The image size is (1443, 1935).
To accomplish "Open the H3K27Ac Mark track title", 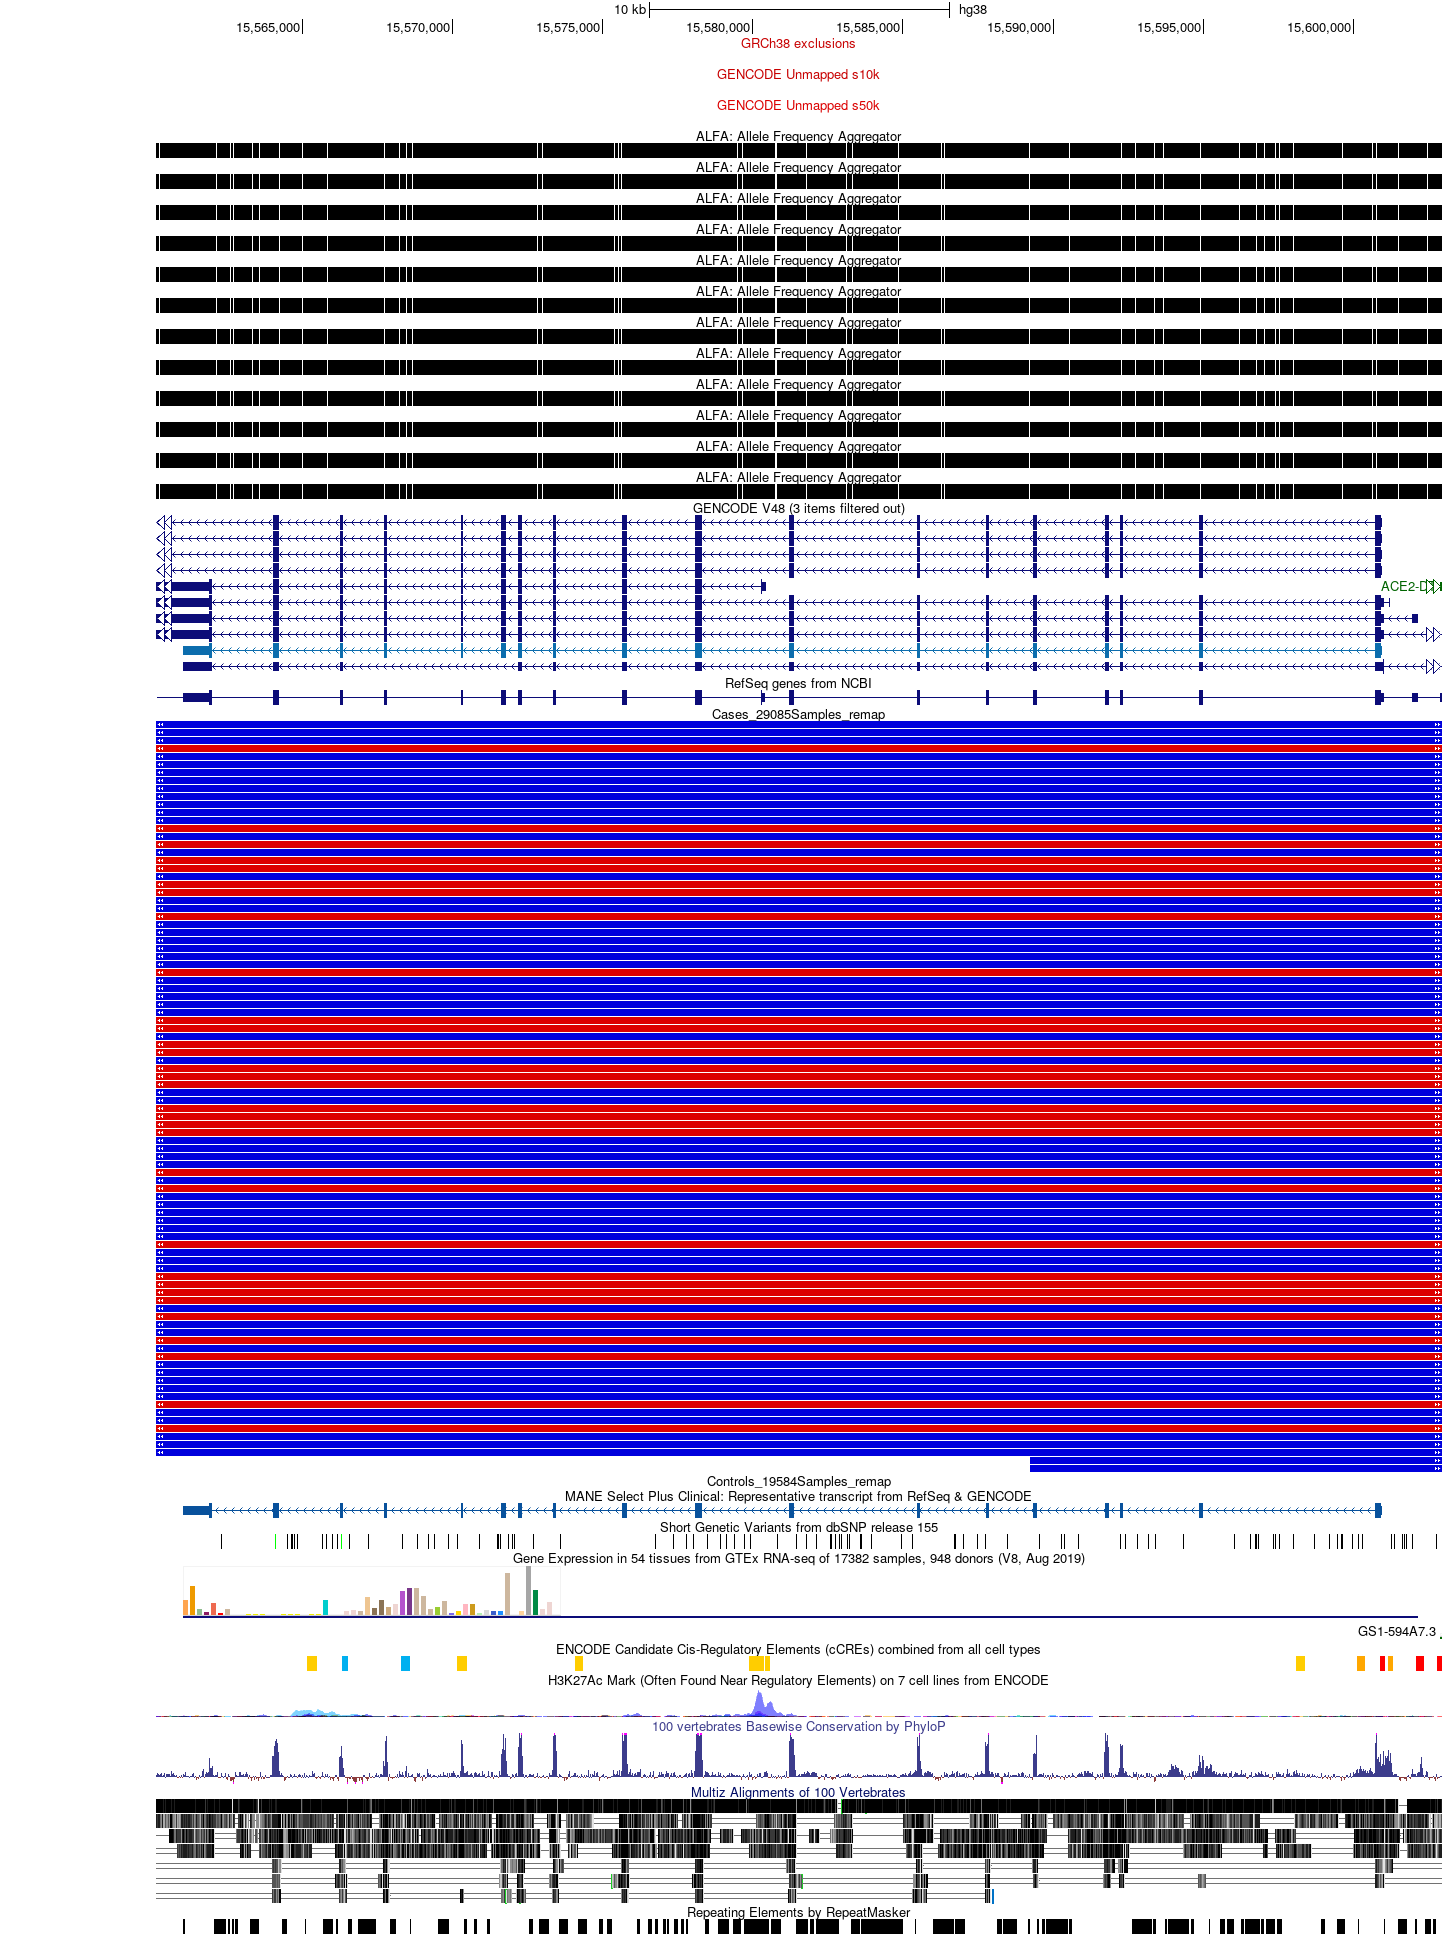I will [x=798, y=1681].
